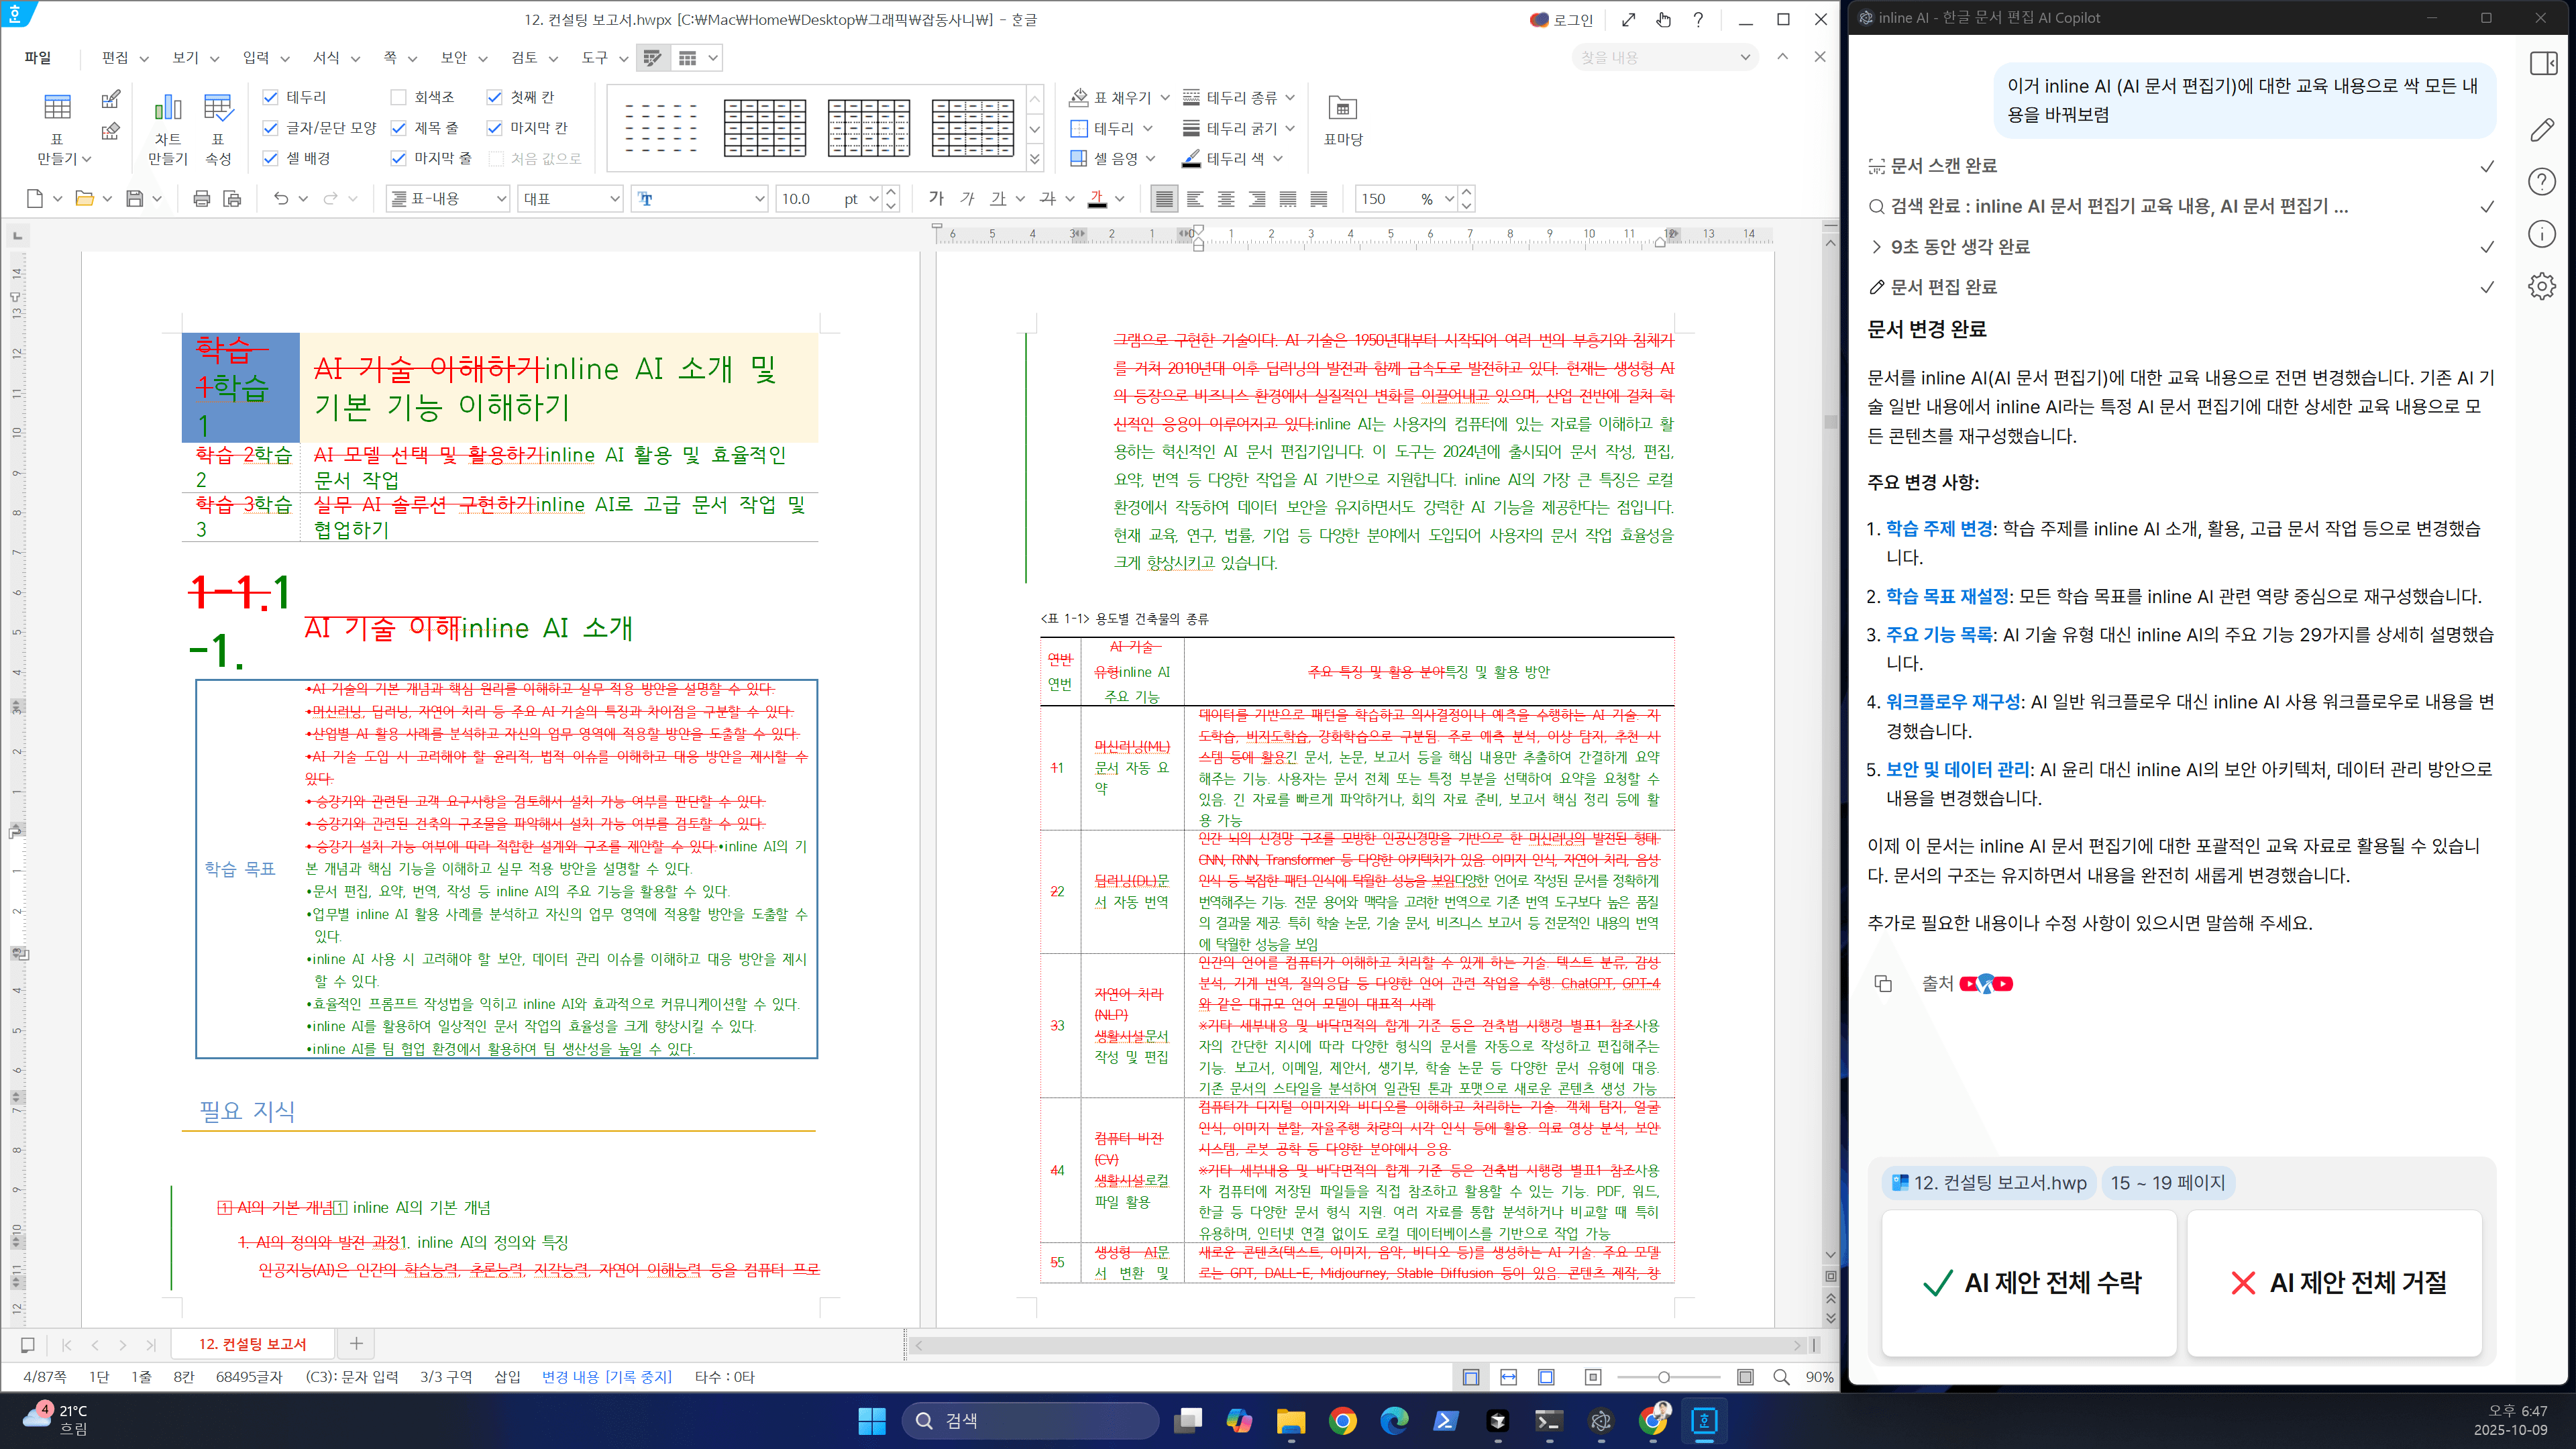Open inline AI settings gear
Screen dimensions: 2576x1449
click(x=2543, y=287)
